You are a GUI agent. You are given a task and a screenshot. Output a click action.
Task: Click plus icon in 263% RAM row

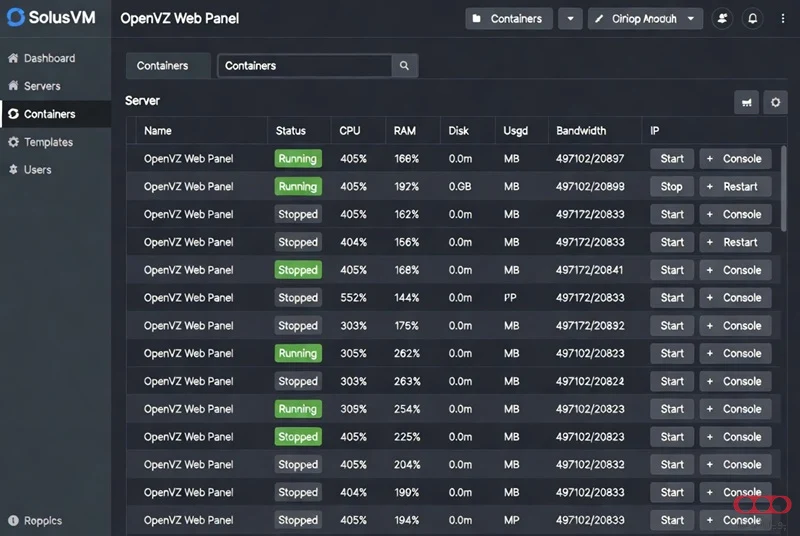(710, 381)
